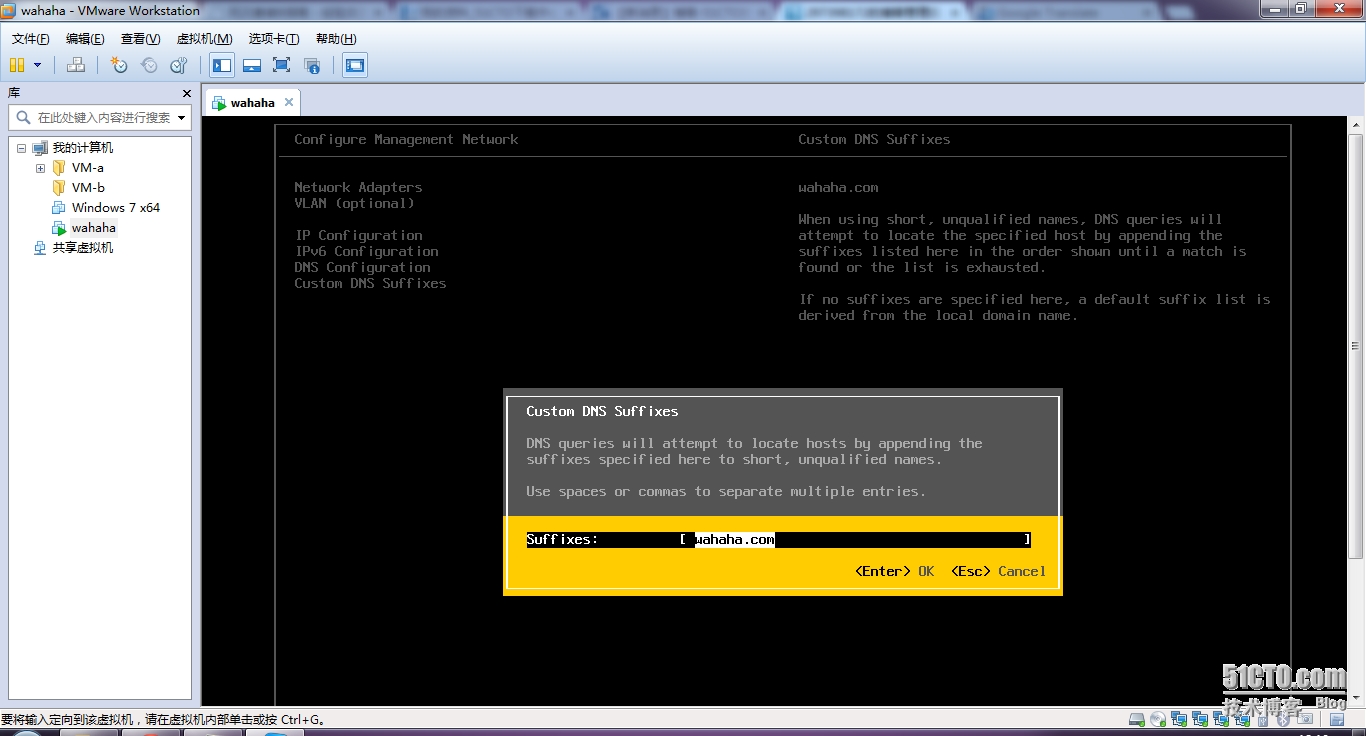Viewport: 1366px width, 736px height.
Task: Toggle the library sidebar view icon
Action: [222, 66]
